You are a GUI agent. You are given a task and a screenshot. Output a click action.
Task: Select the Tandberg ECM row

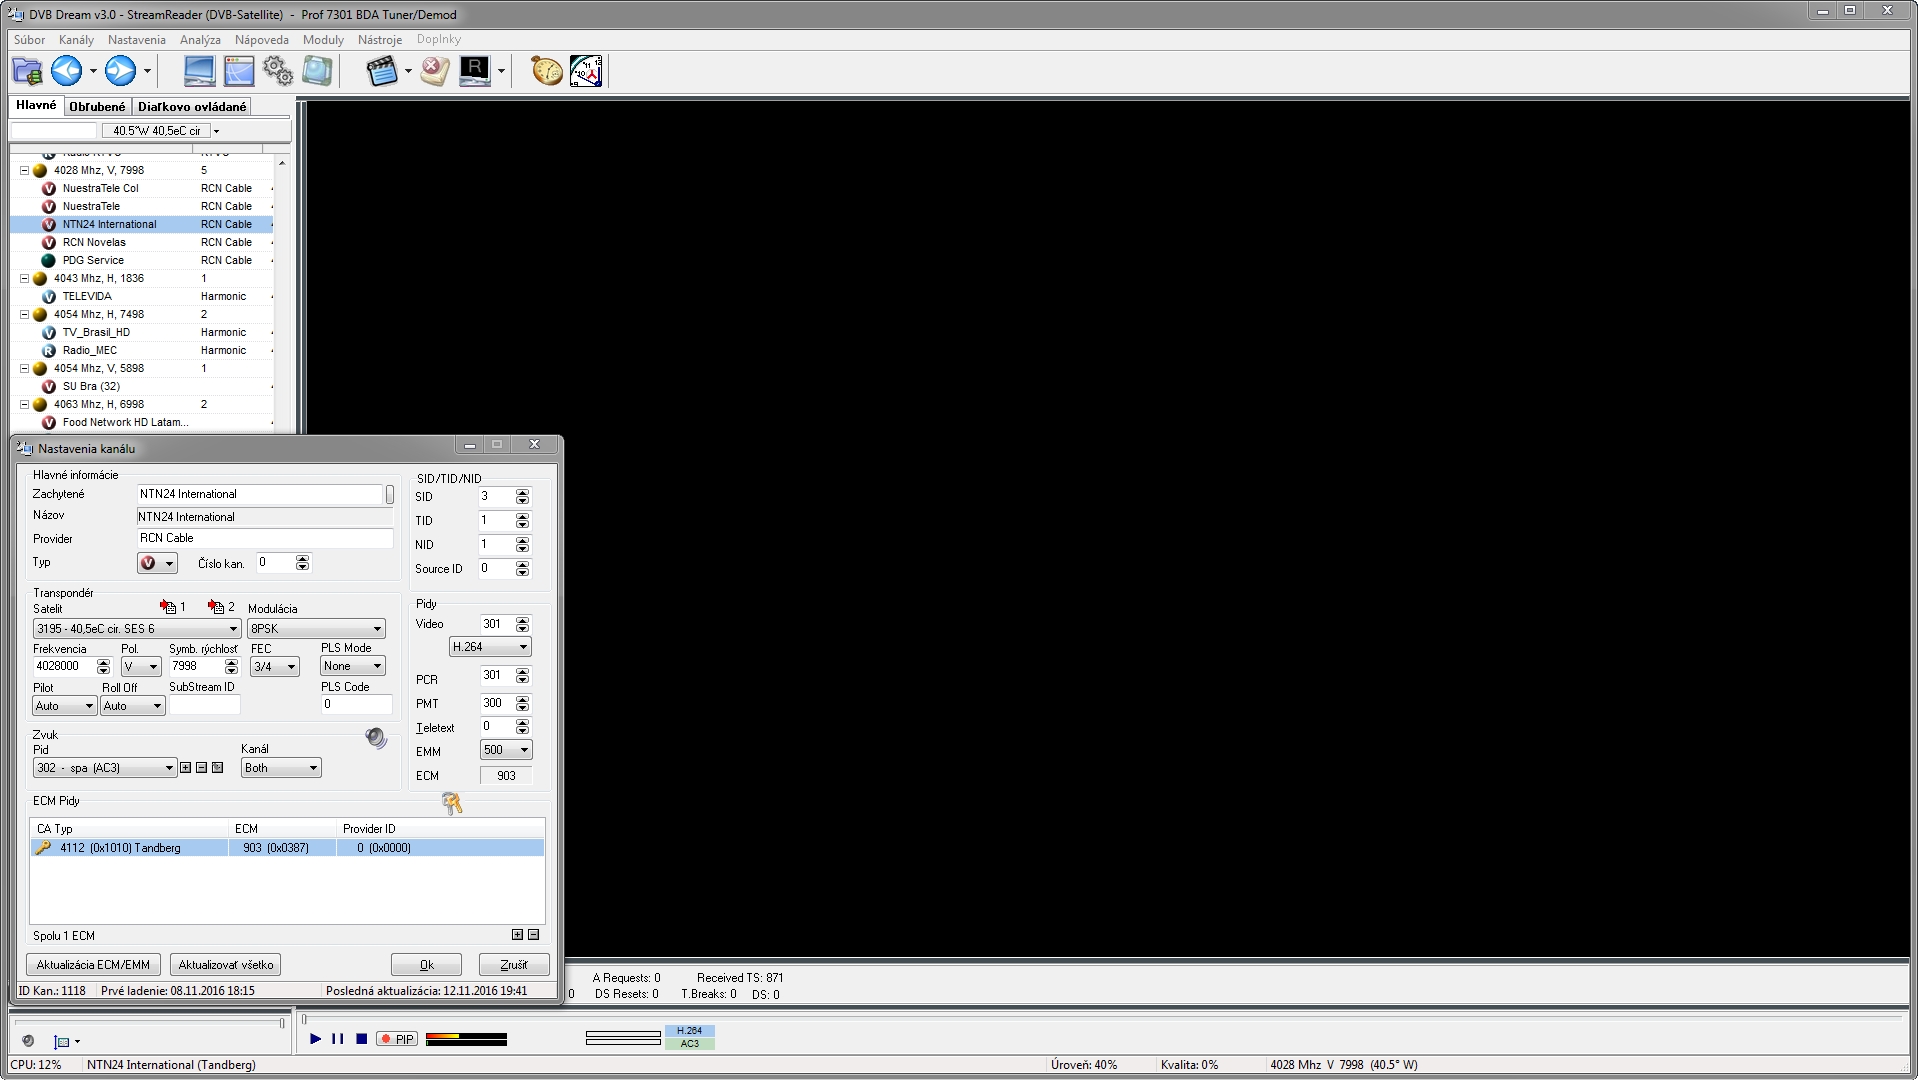coord(287,848)
